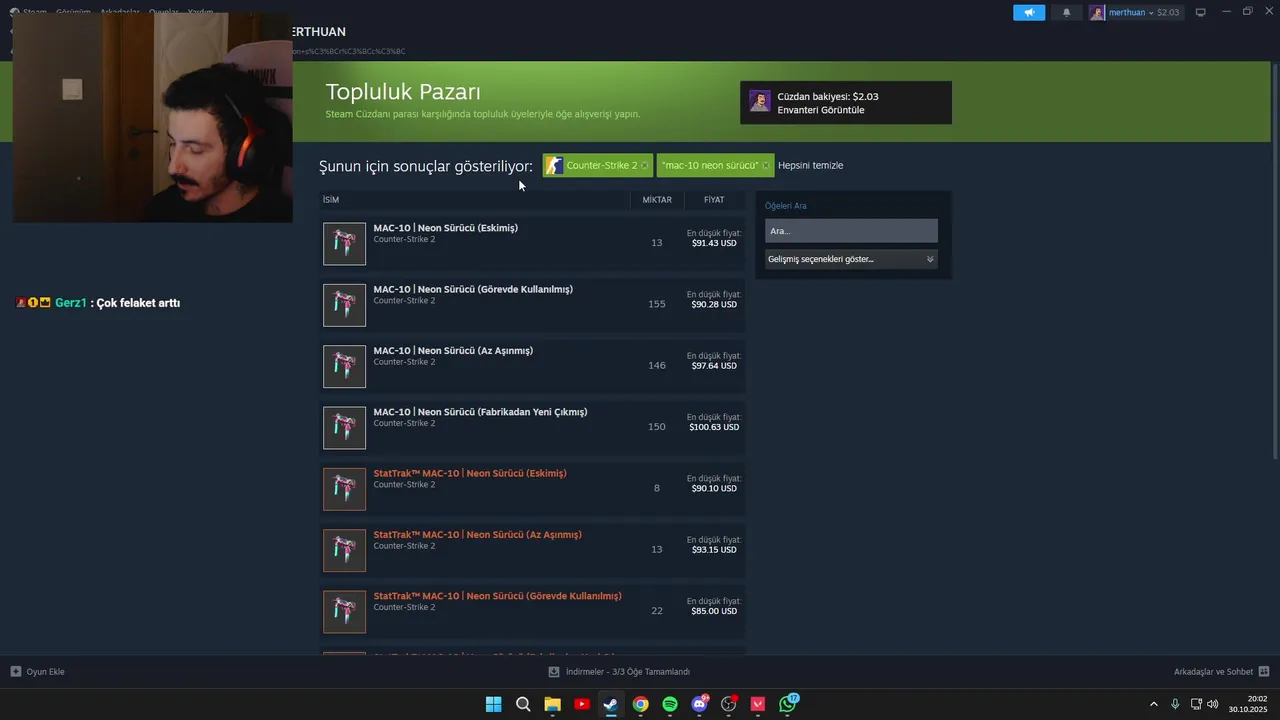Open Google Chrome from the taskbar
1280x720 pixels.
641,704
